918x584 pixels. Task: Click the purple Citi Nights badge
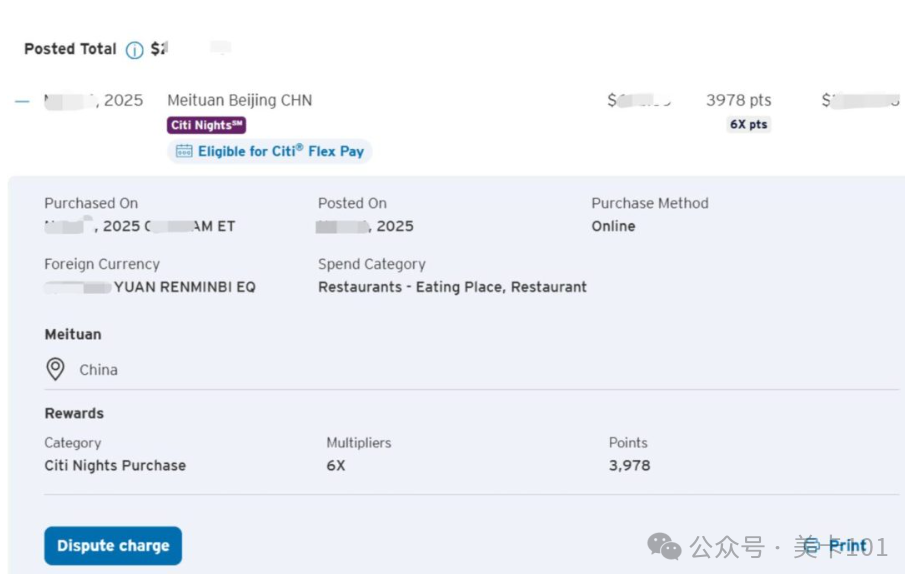pyautogui.click(x=206, y=125)
